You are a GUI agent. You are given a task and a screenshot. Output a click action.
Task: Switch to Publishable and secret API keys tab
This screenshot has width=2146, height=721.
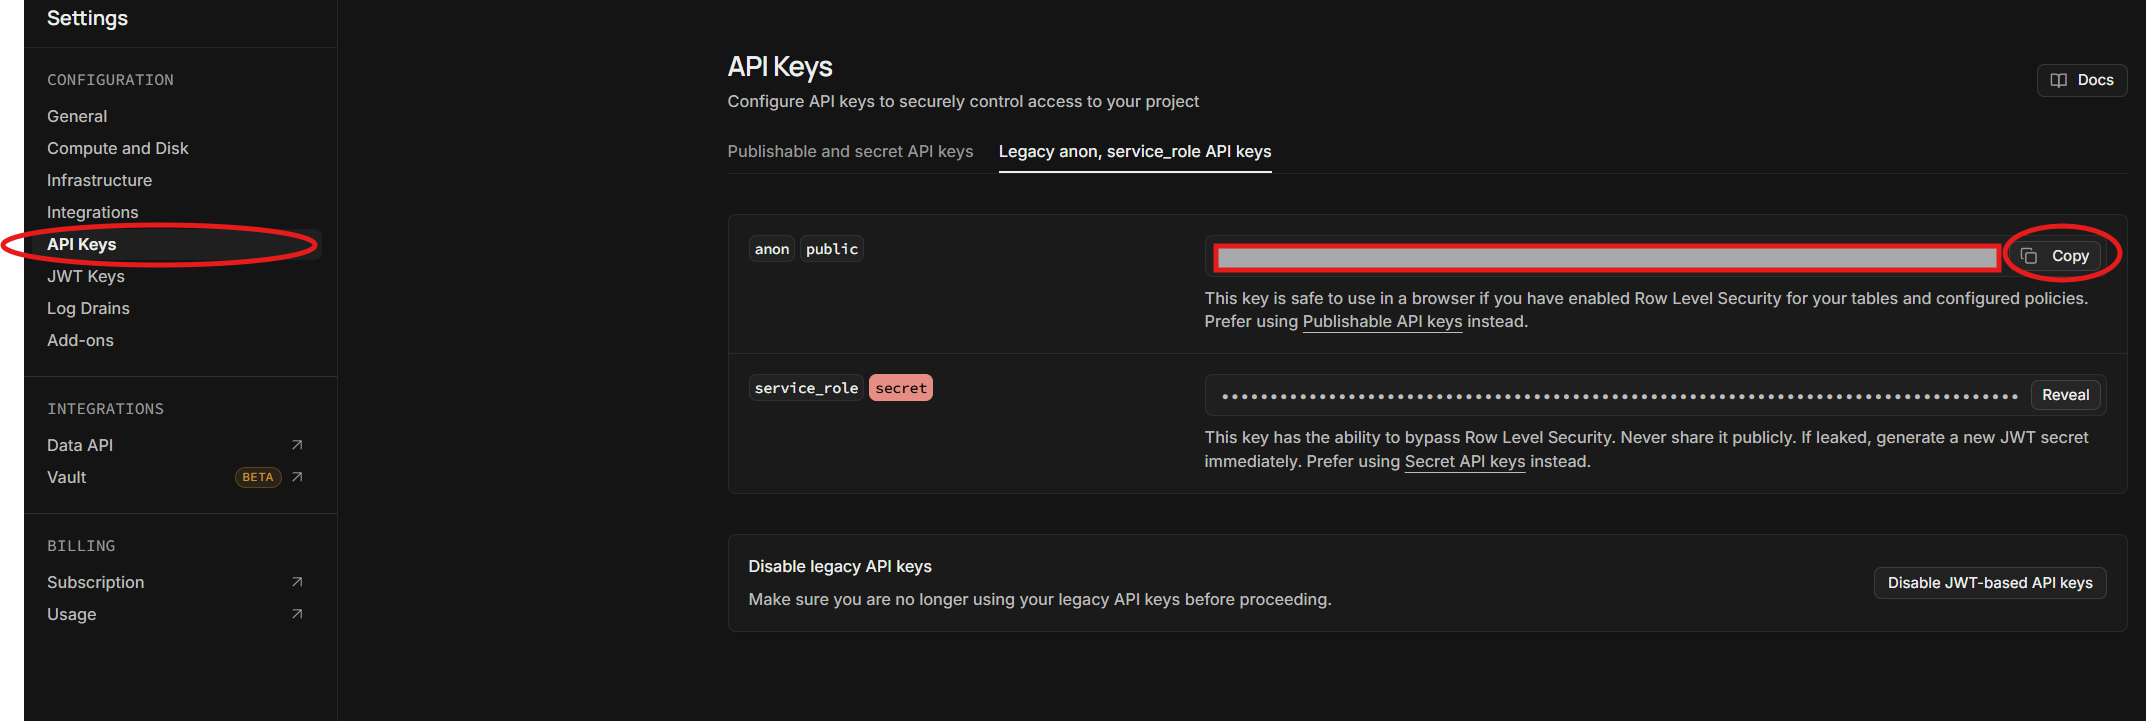(850, 151)
